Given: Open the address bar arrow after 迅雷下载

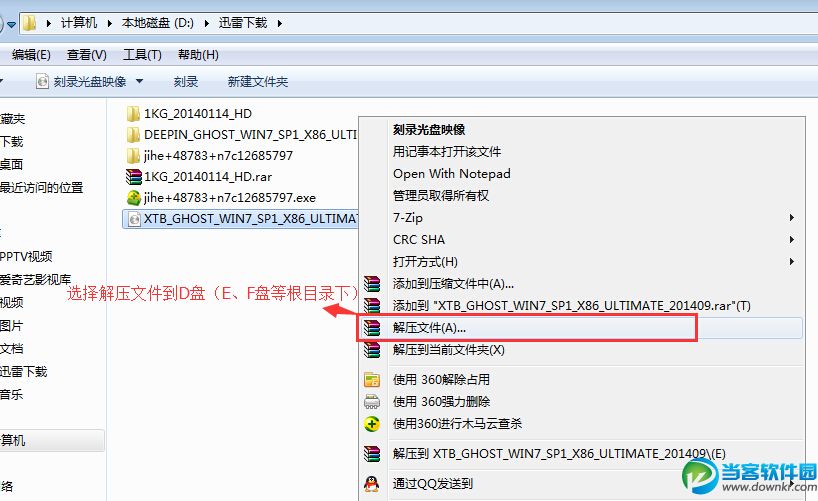Looking at the screenshot, I should pyautogui.click(x=280, y=23).
